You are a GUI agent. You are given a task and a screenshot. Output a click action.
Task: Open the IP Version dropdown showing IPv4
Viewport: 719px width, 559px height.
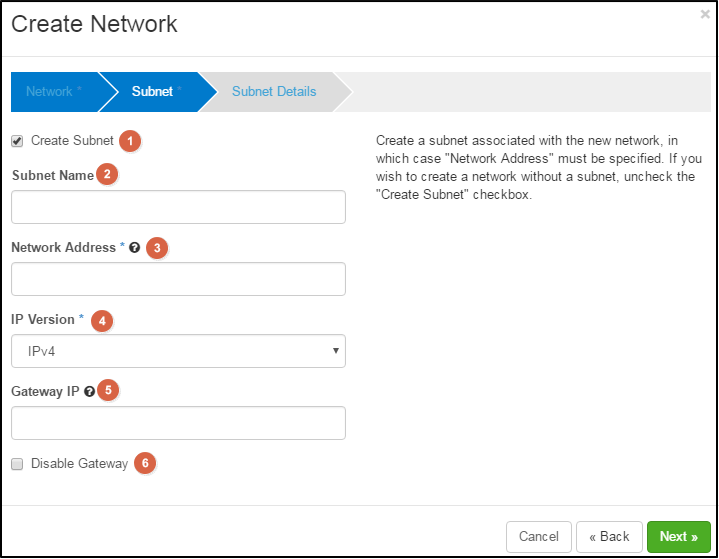coord(178,351)
